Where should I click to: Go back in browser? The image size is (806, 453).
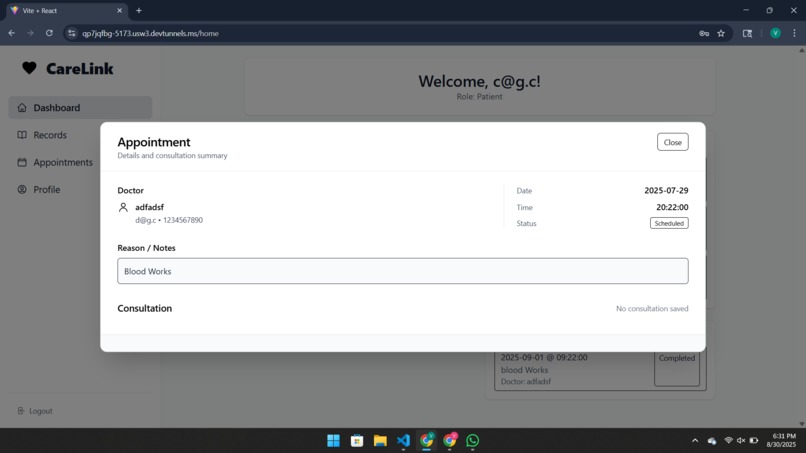[11, 33]
